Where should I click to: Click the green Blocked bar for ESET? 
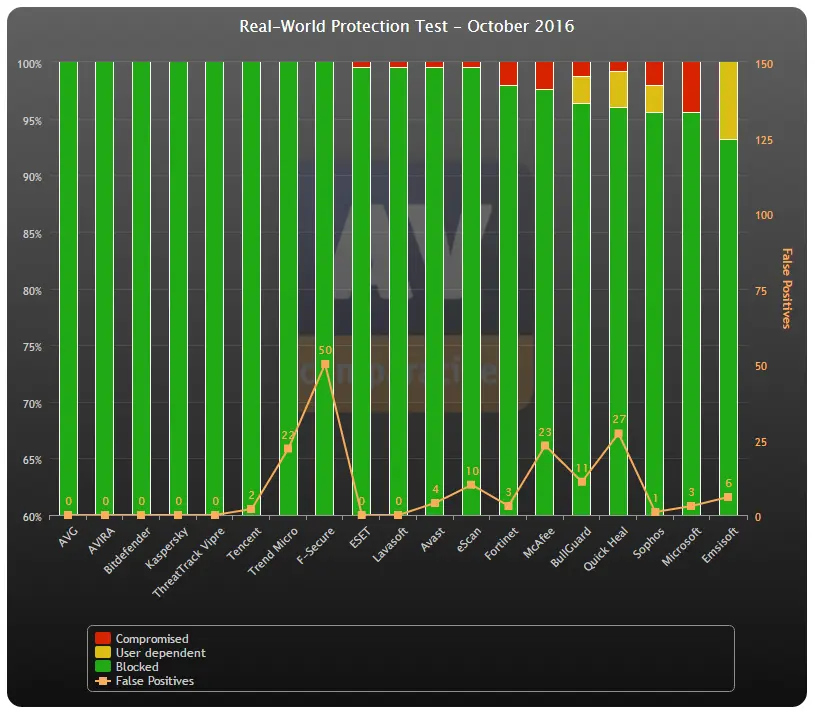pyautogui.click(x=361, y=291)
